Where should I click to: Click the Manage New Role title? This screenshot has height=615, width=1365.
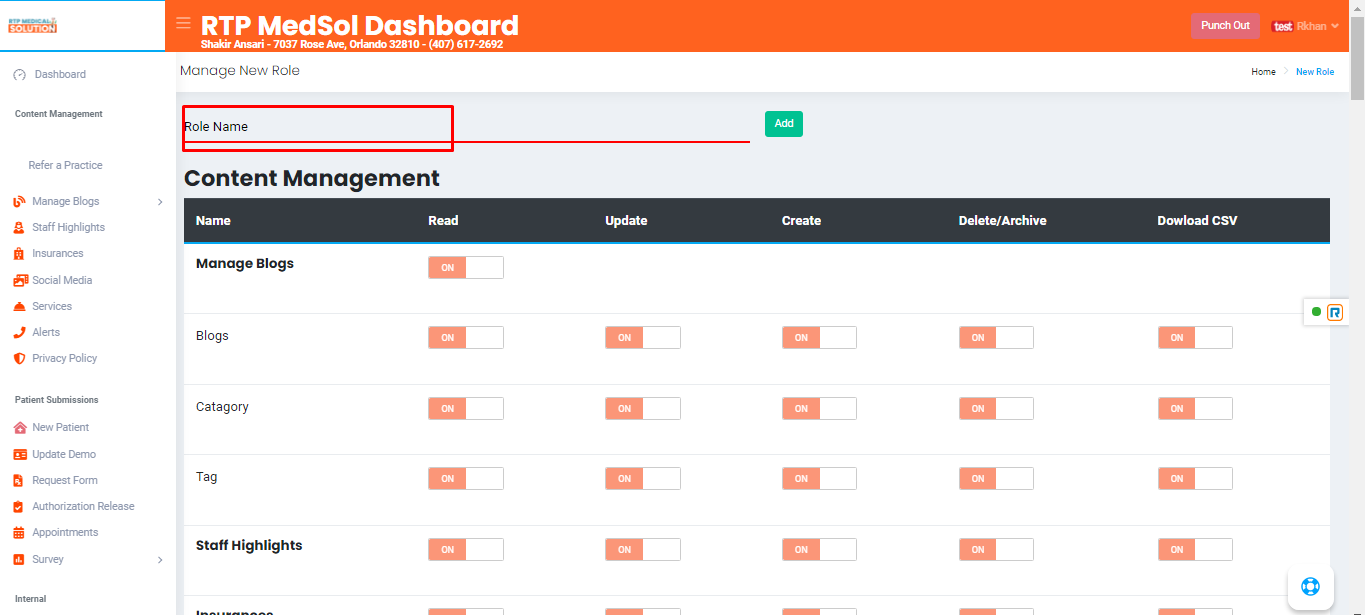tap(240, 71)
